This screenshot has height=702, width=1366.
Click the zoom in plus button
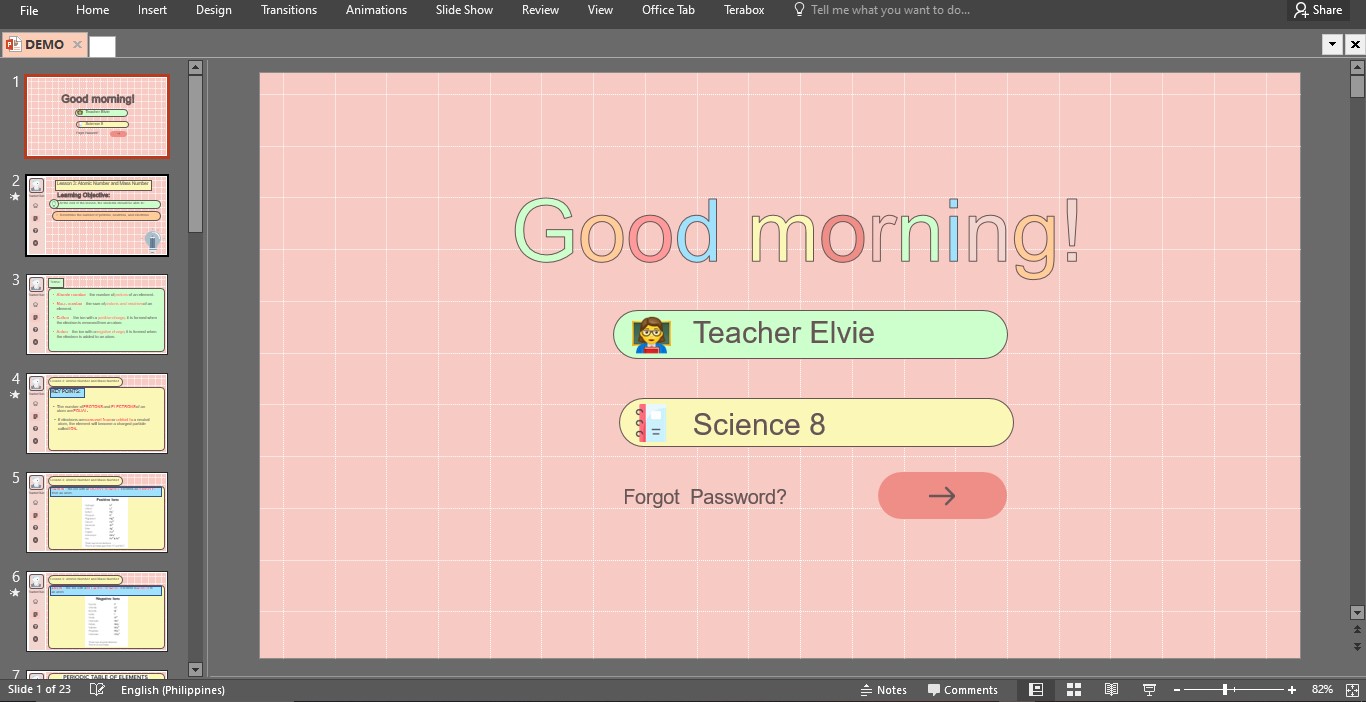1292,690
